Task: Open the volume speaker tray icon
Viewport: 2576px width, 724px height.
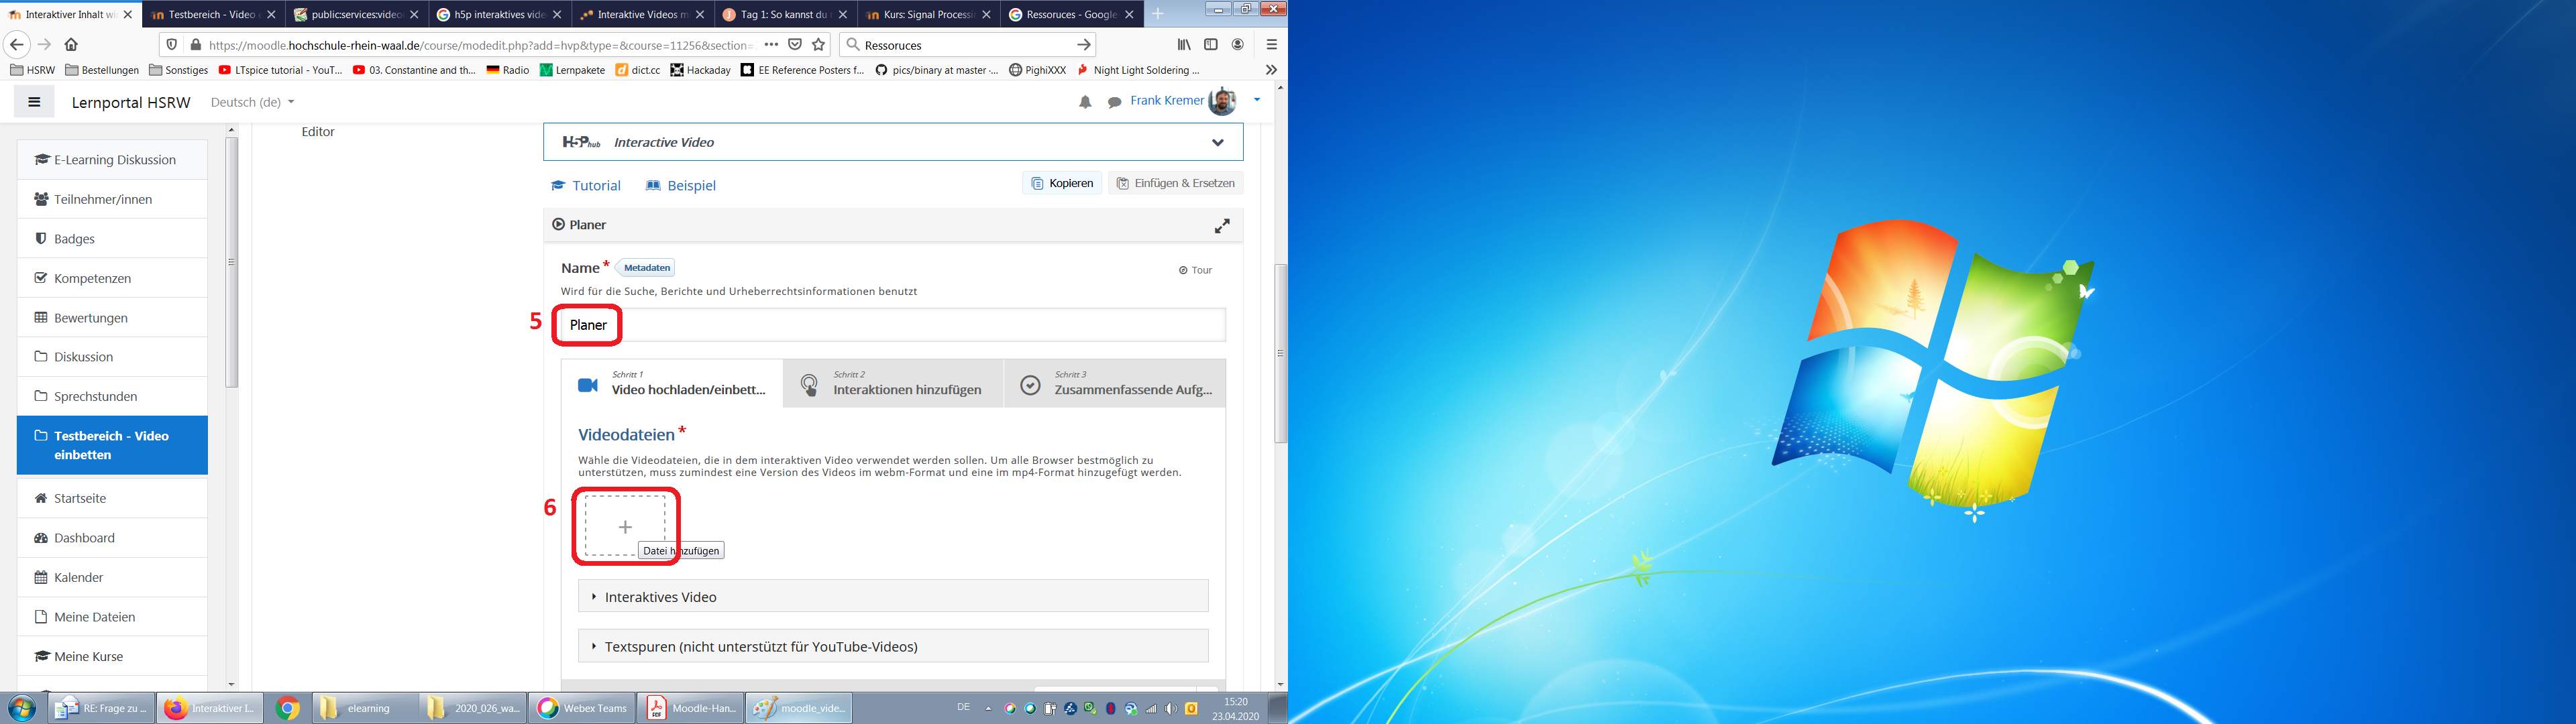Action: click(1171, 708)
